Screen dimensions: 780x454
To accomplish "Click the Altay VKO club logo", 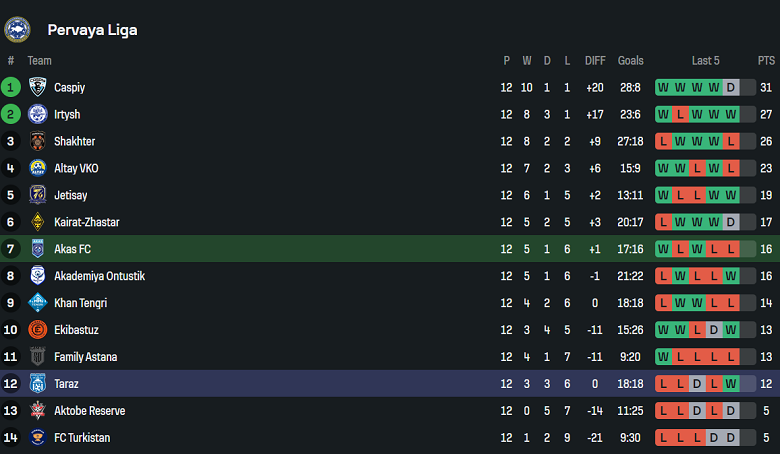I will coord(38,168).
